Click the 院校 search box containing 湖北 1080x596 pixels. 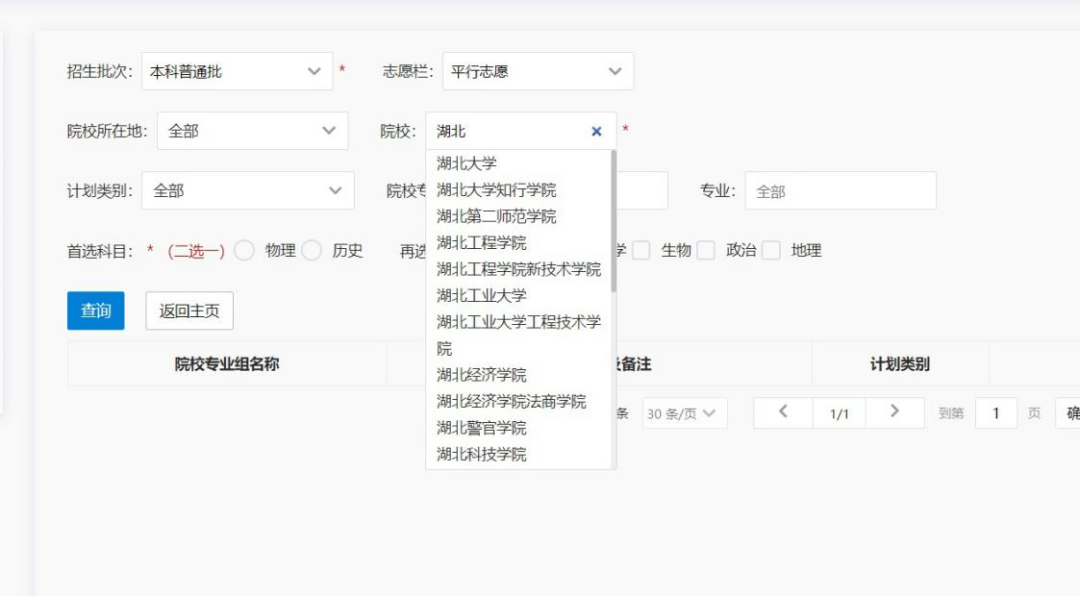[521, 131]
